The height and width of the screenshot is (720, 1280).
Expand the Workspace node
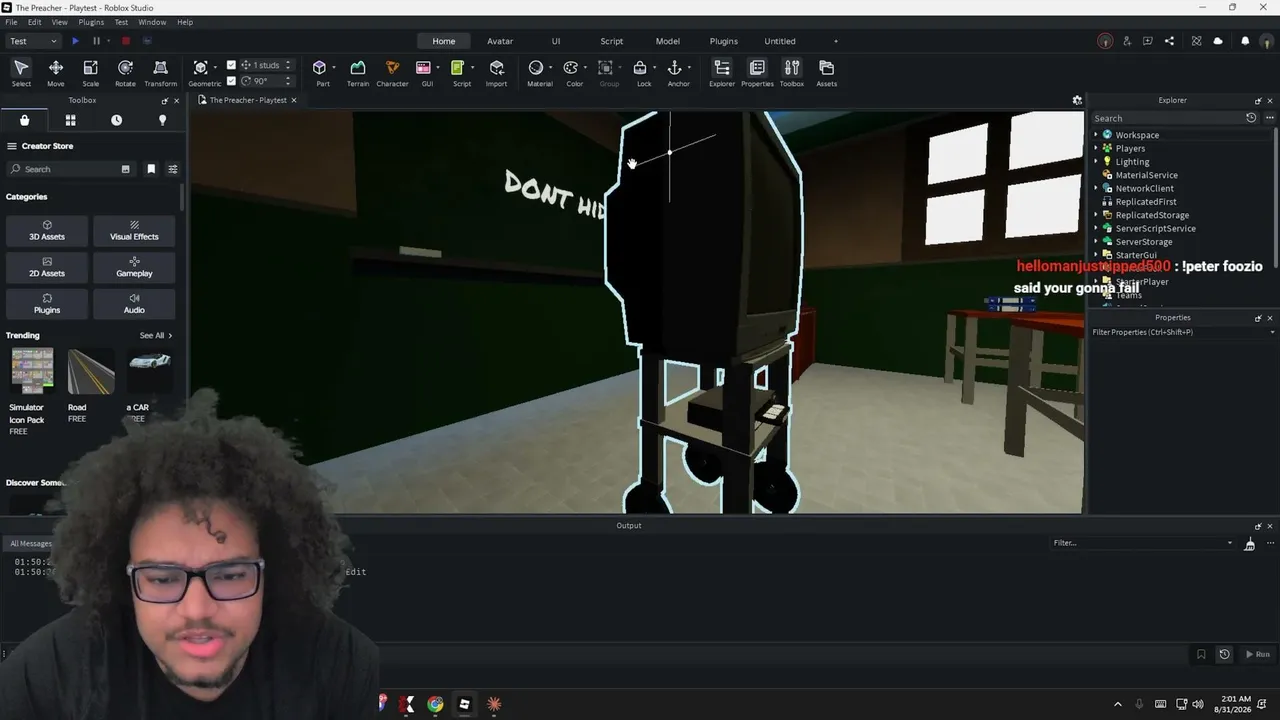click(1096, 135)
